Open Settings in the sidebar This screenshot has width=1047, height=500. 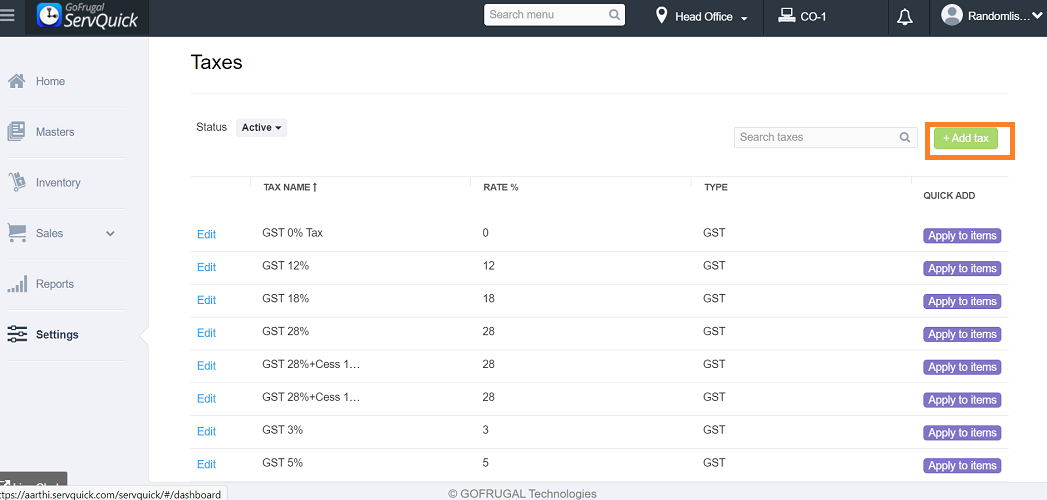click(57, 335)
